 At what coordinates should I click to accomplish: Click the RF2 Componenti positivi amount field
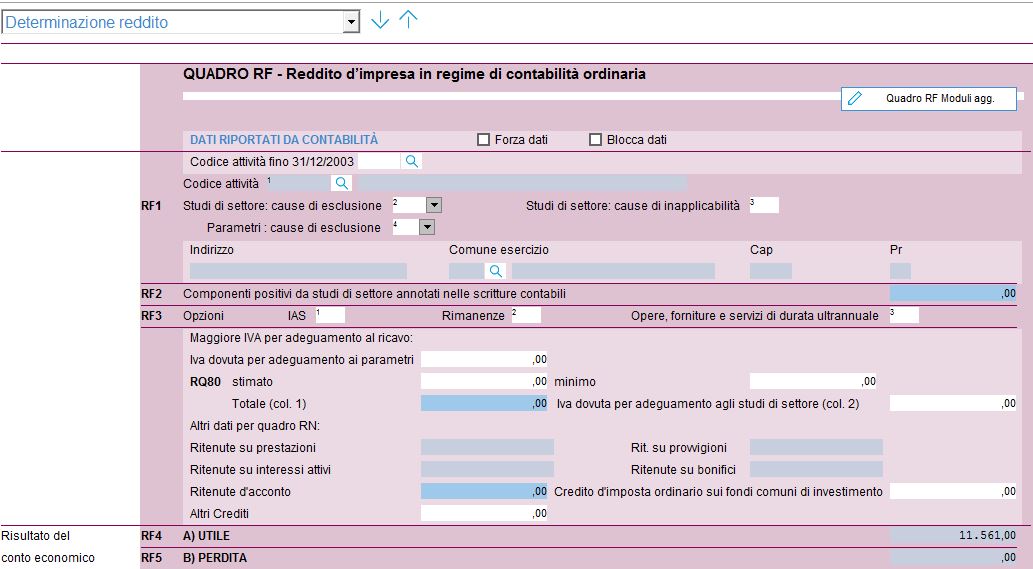coord(953,294)
